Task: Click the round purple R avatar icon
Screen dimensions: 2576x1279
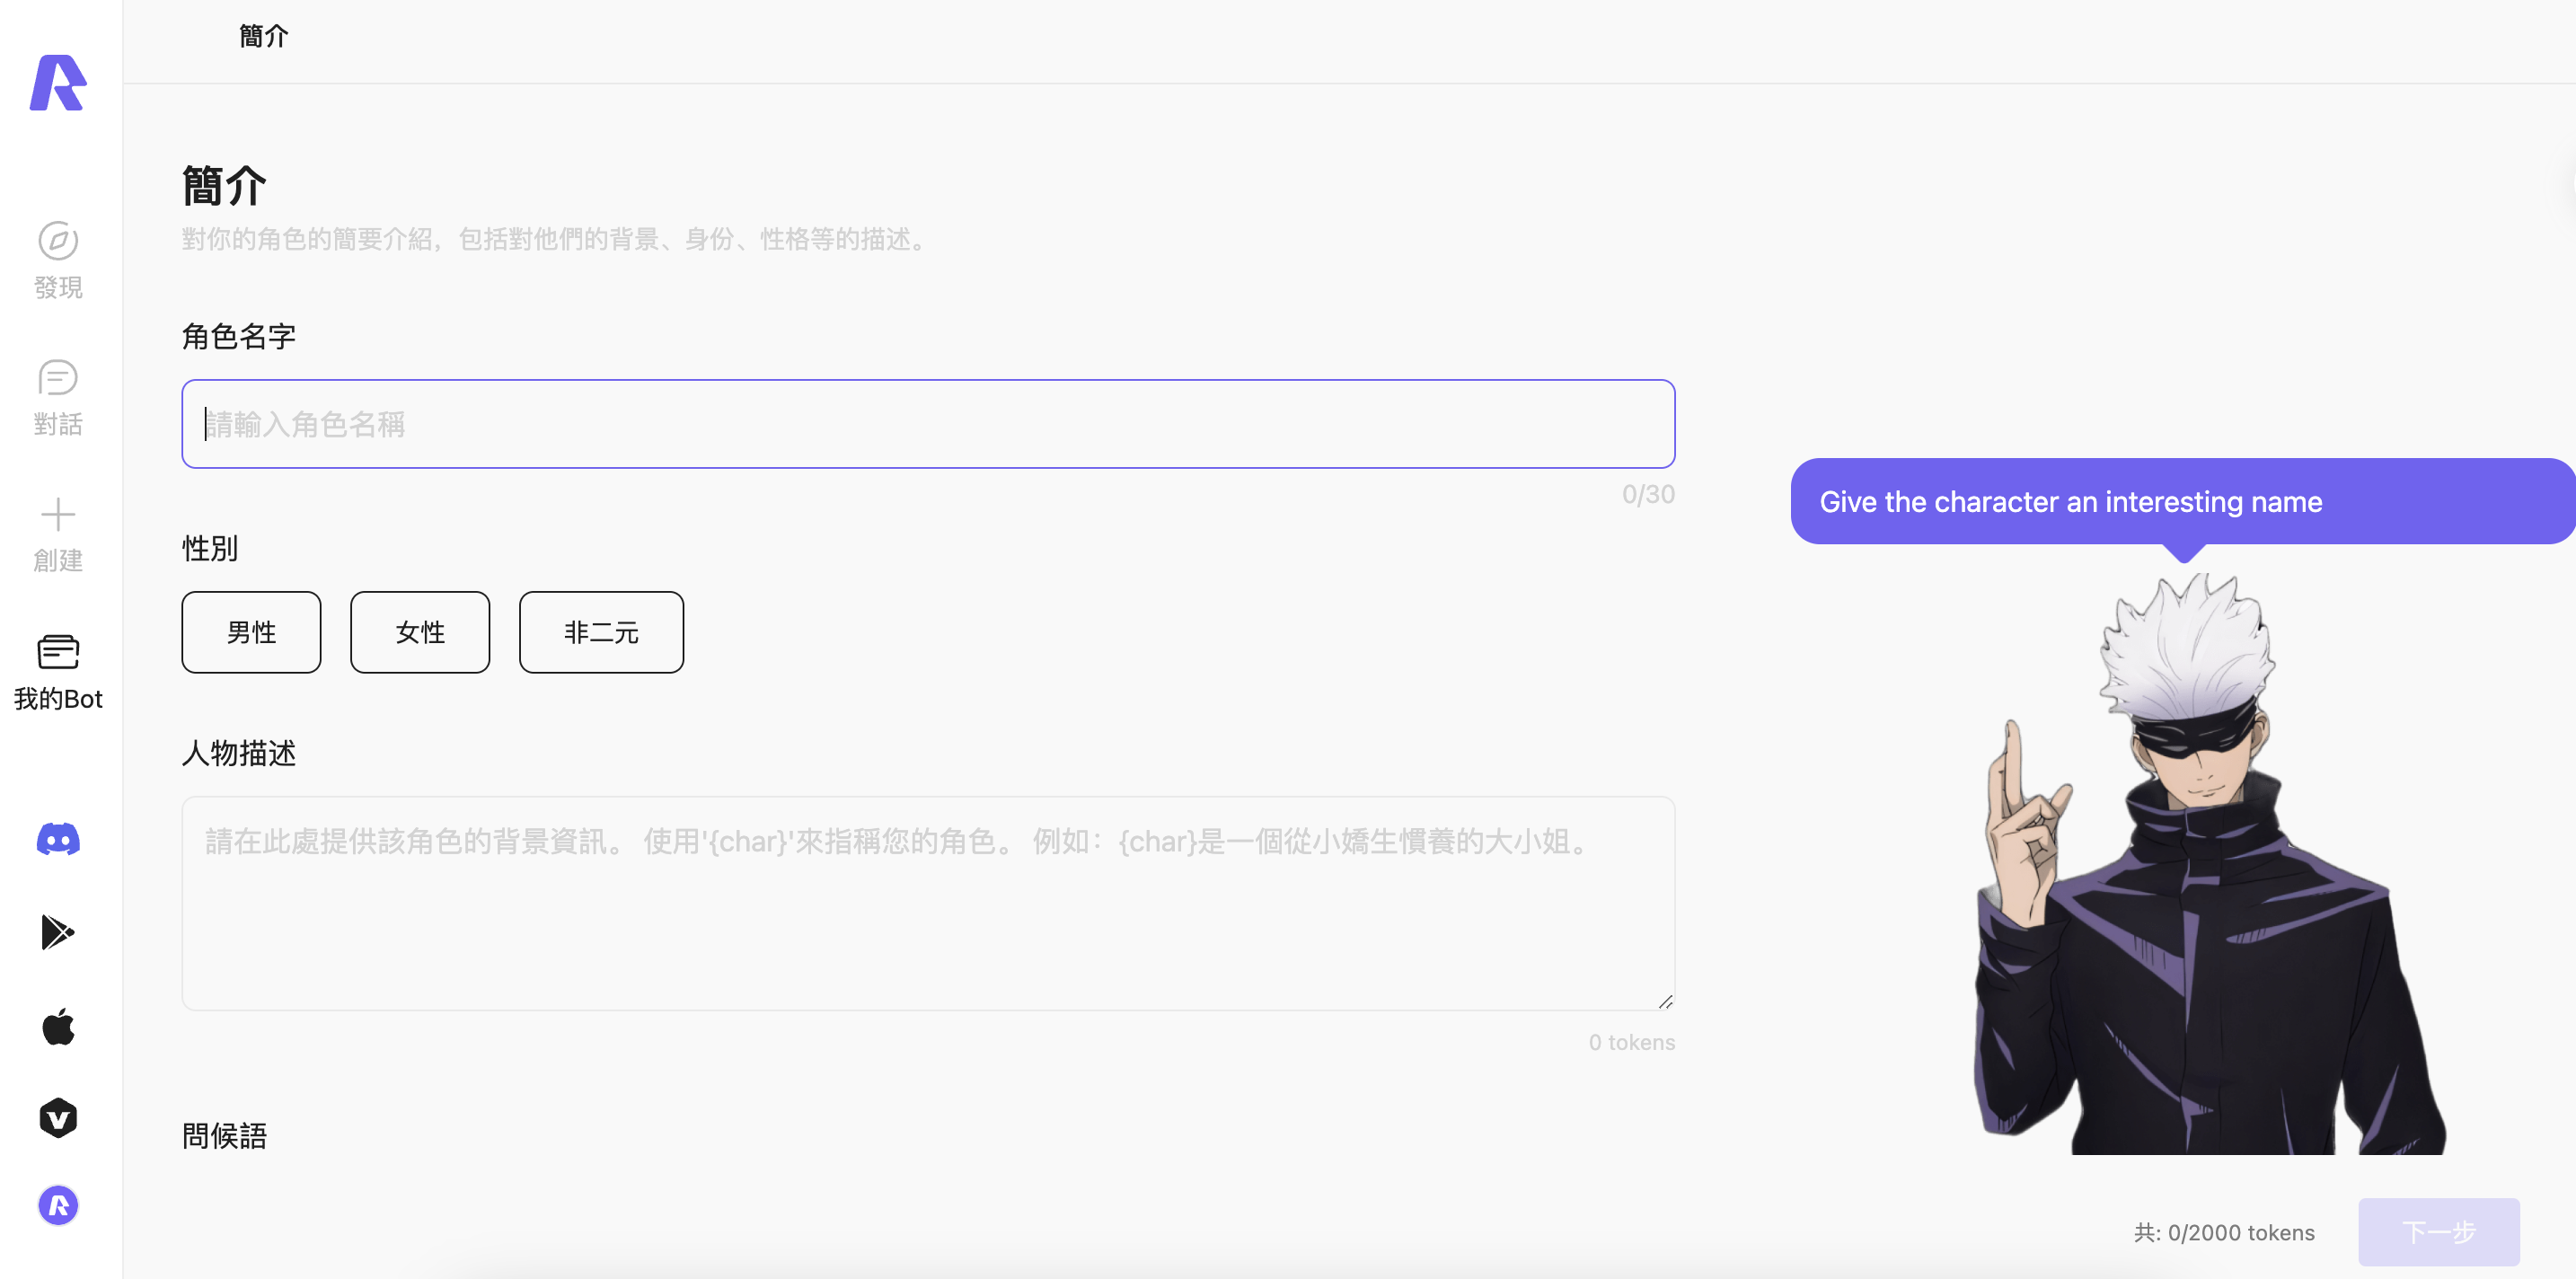Action: point(58,1206)
